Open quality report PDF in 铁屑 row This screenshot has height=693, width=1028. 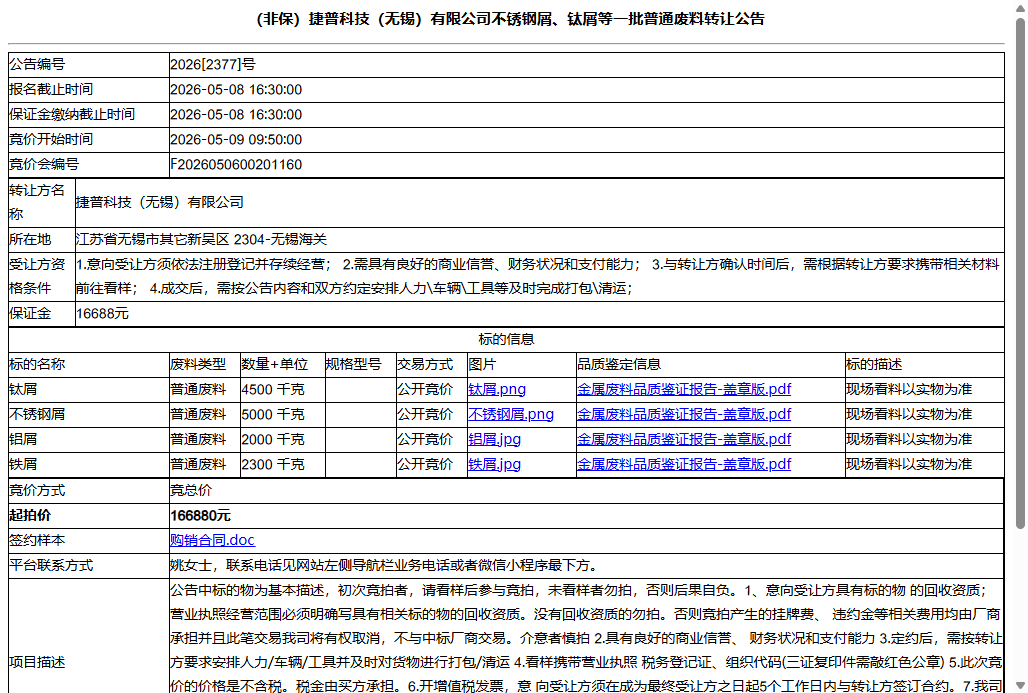[x=684, y=464]
